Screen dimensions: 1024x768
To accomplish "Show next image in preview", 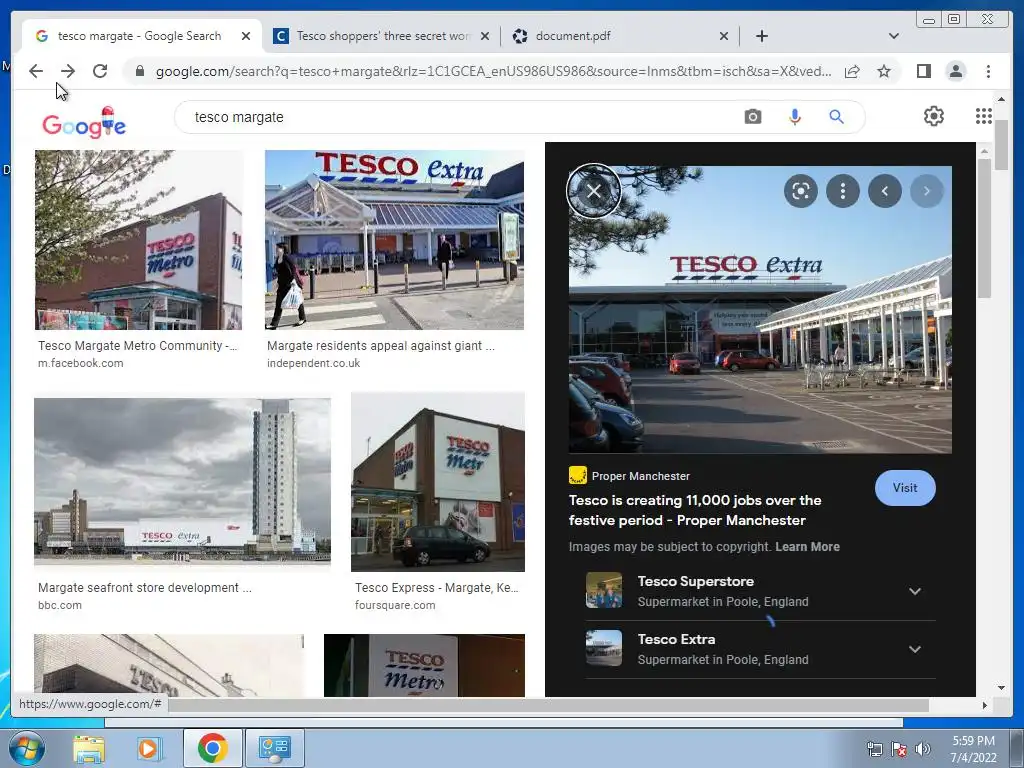I will tap(927, 191).
